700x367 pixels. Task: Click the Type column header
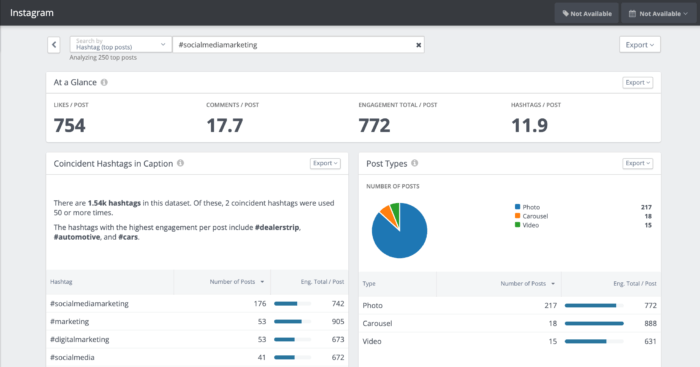(x=369, y=284)
